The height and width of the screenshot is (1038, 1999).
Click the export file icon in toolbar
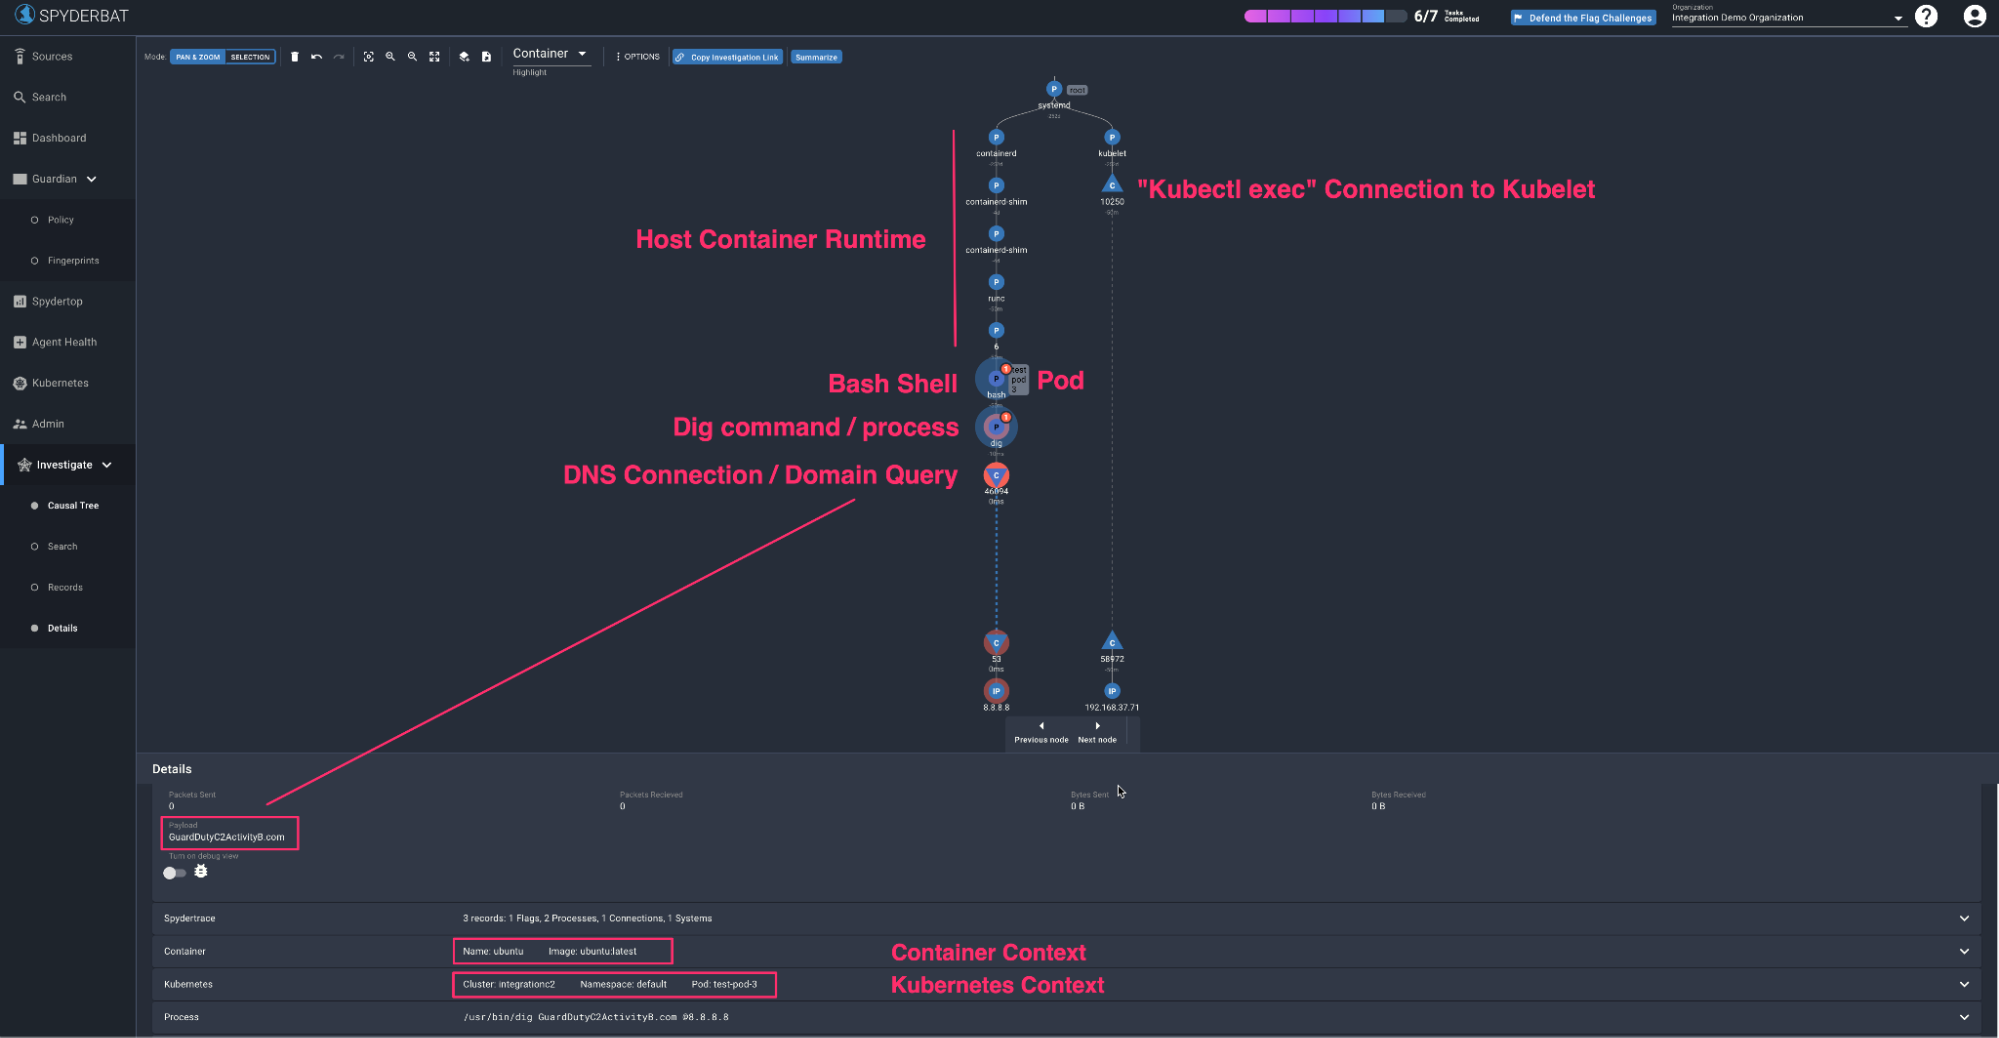tap(486, 57)
